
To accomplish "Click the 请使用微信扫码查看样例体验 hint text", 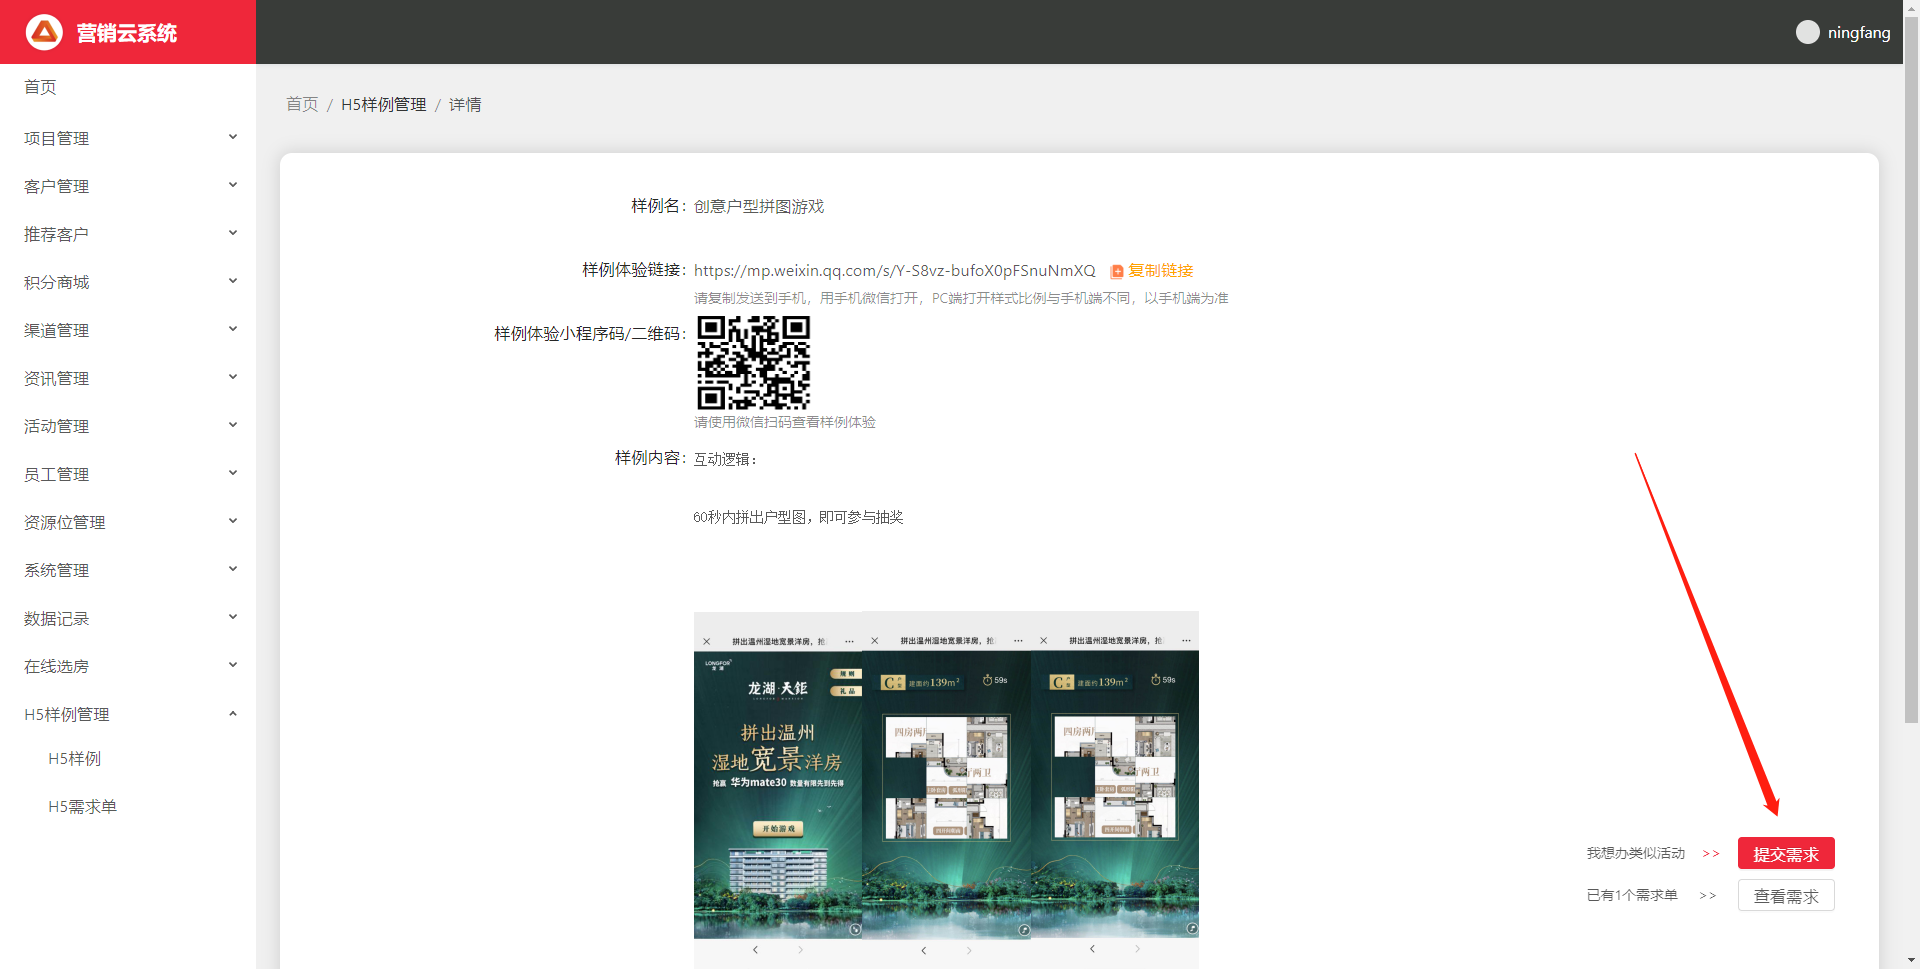I will click(785, 422).
